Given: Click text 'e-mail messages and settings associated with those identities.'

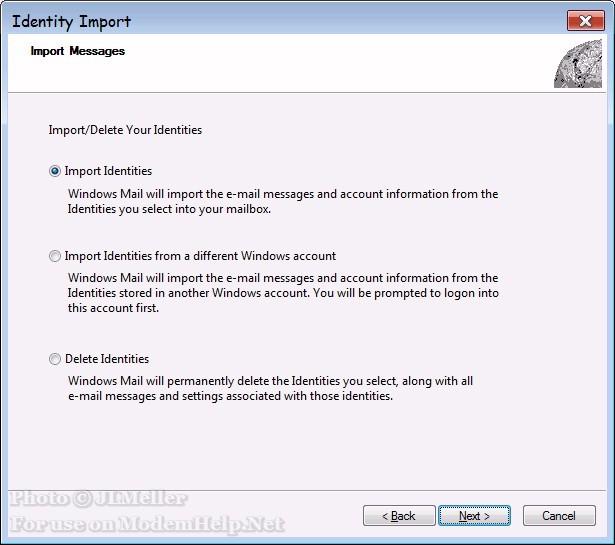Looking at the screenshot, I should click(230, 396).
